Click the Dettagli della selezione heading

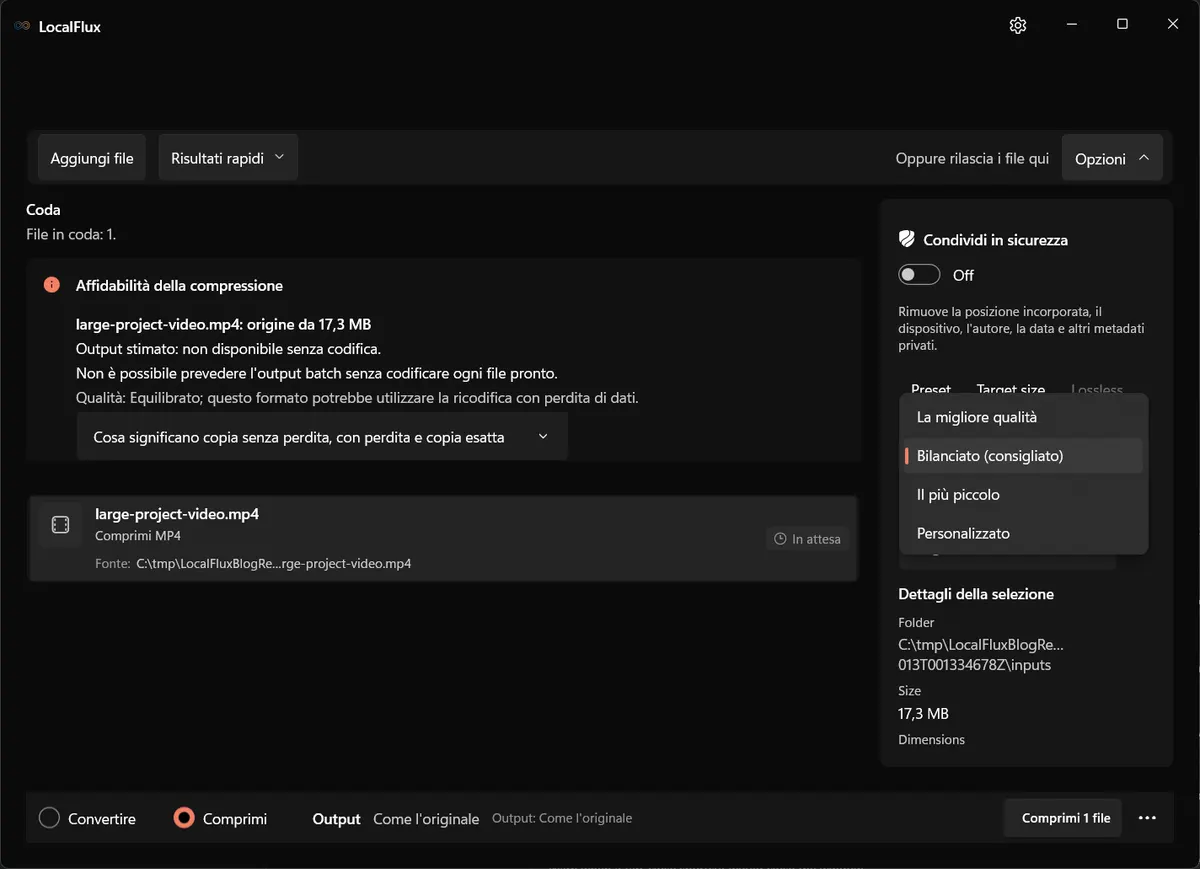[976, 594]
